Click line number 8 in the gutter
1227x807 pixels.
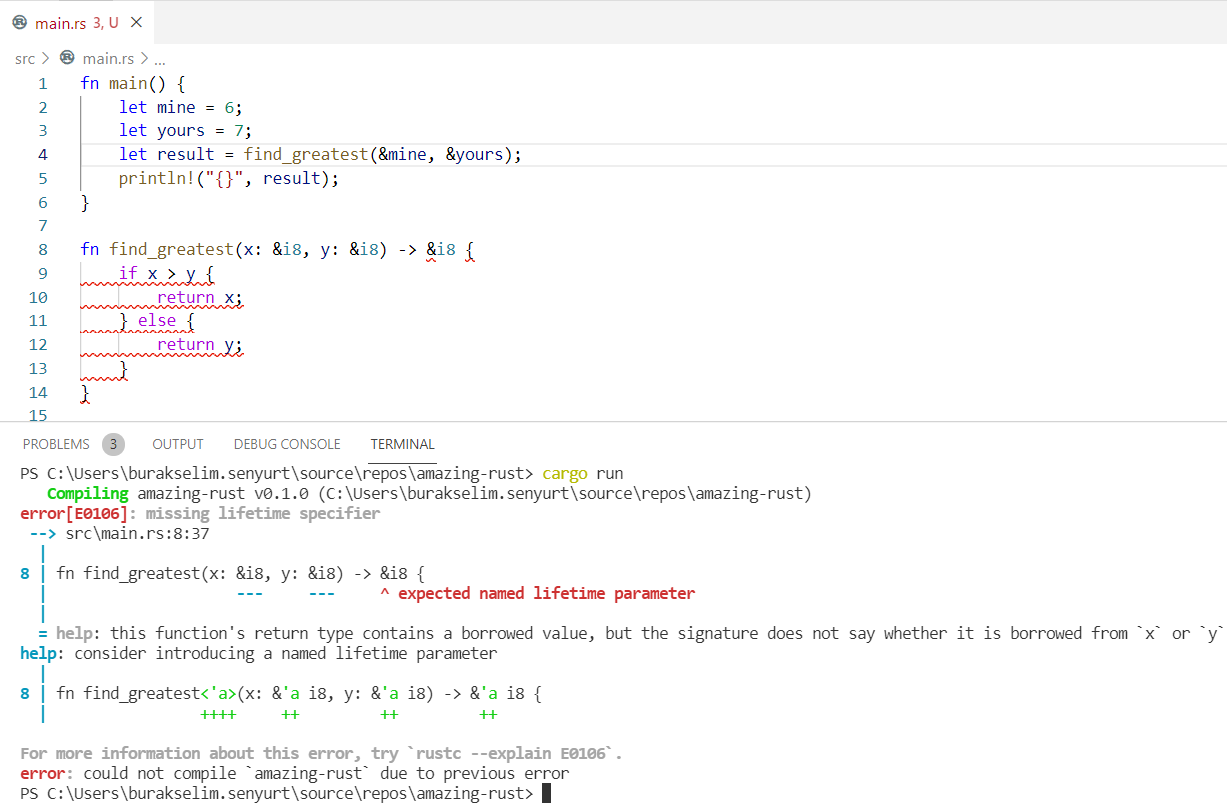42,250
